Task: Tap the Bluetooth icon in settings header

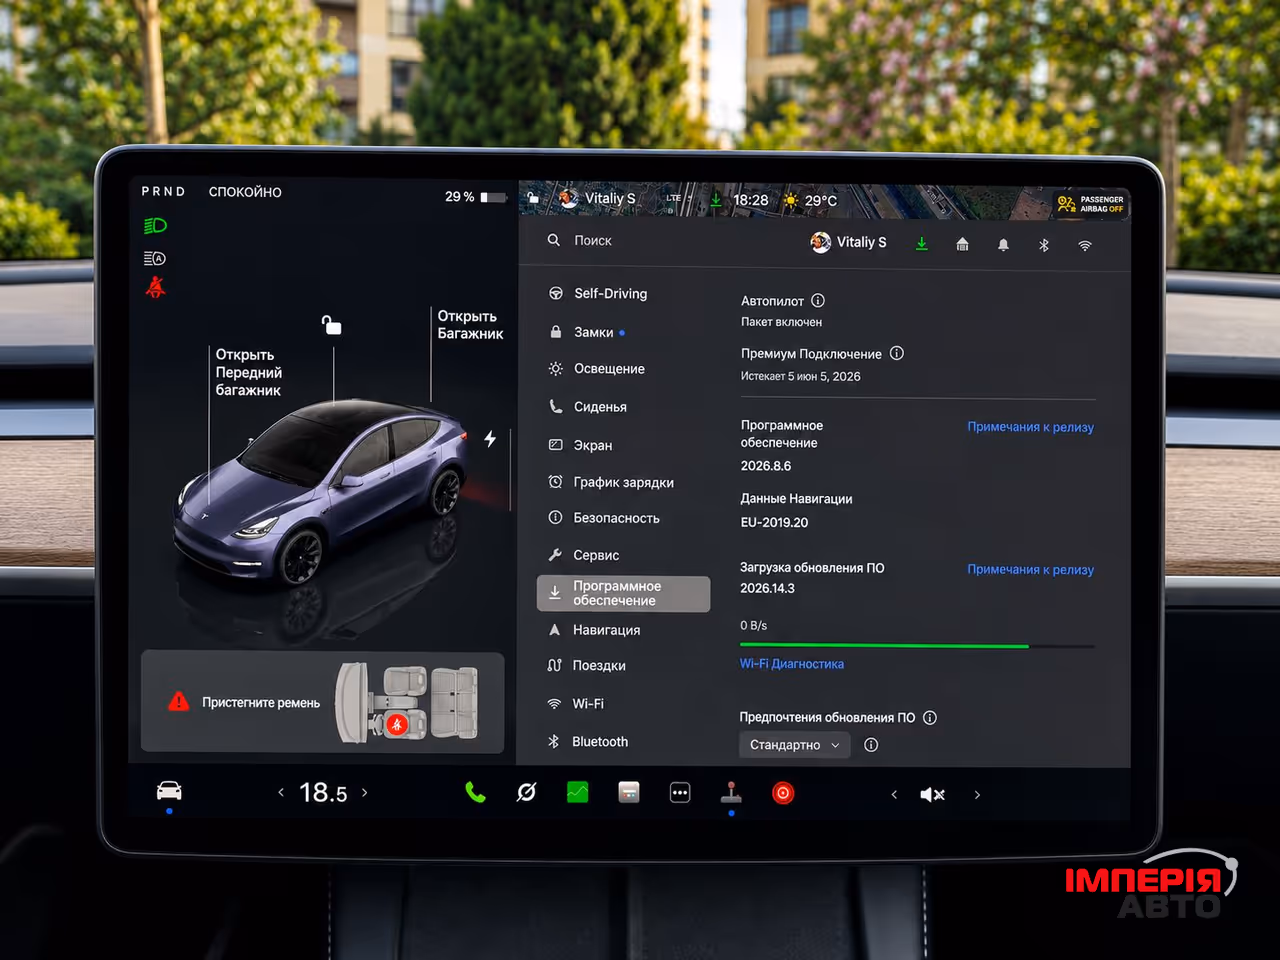Action: tap(1044, 244)
